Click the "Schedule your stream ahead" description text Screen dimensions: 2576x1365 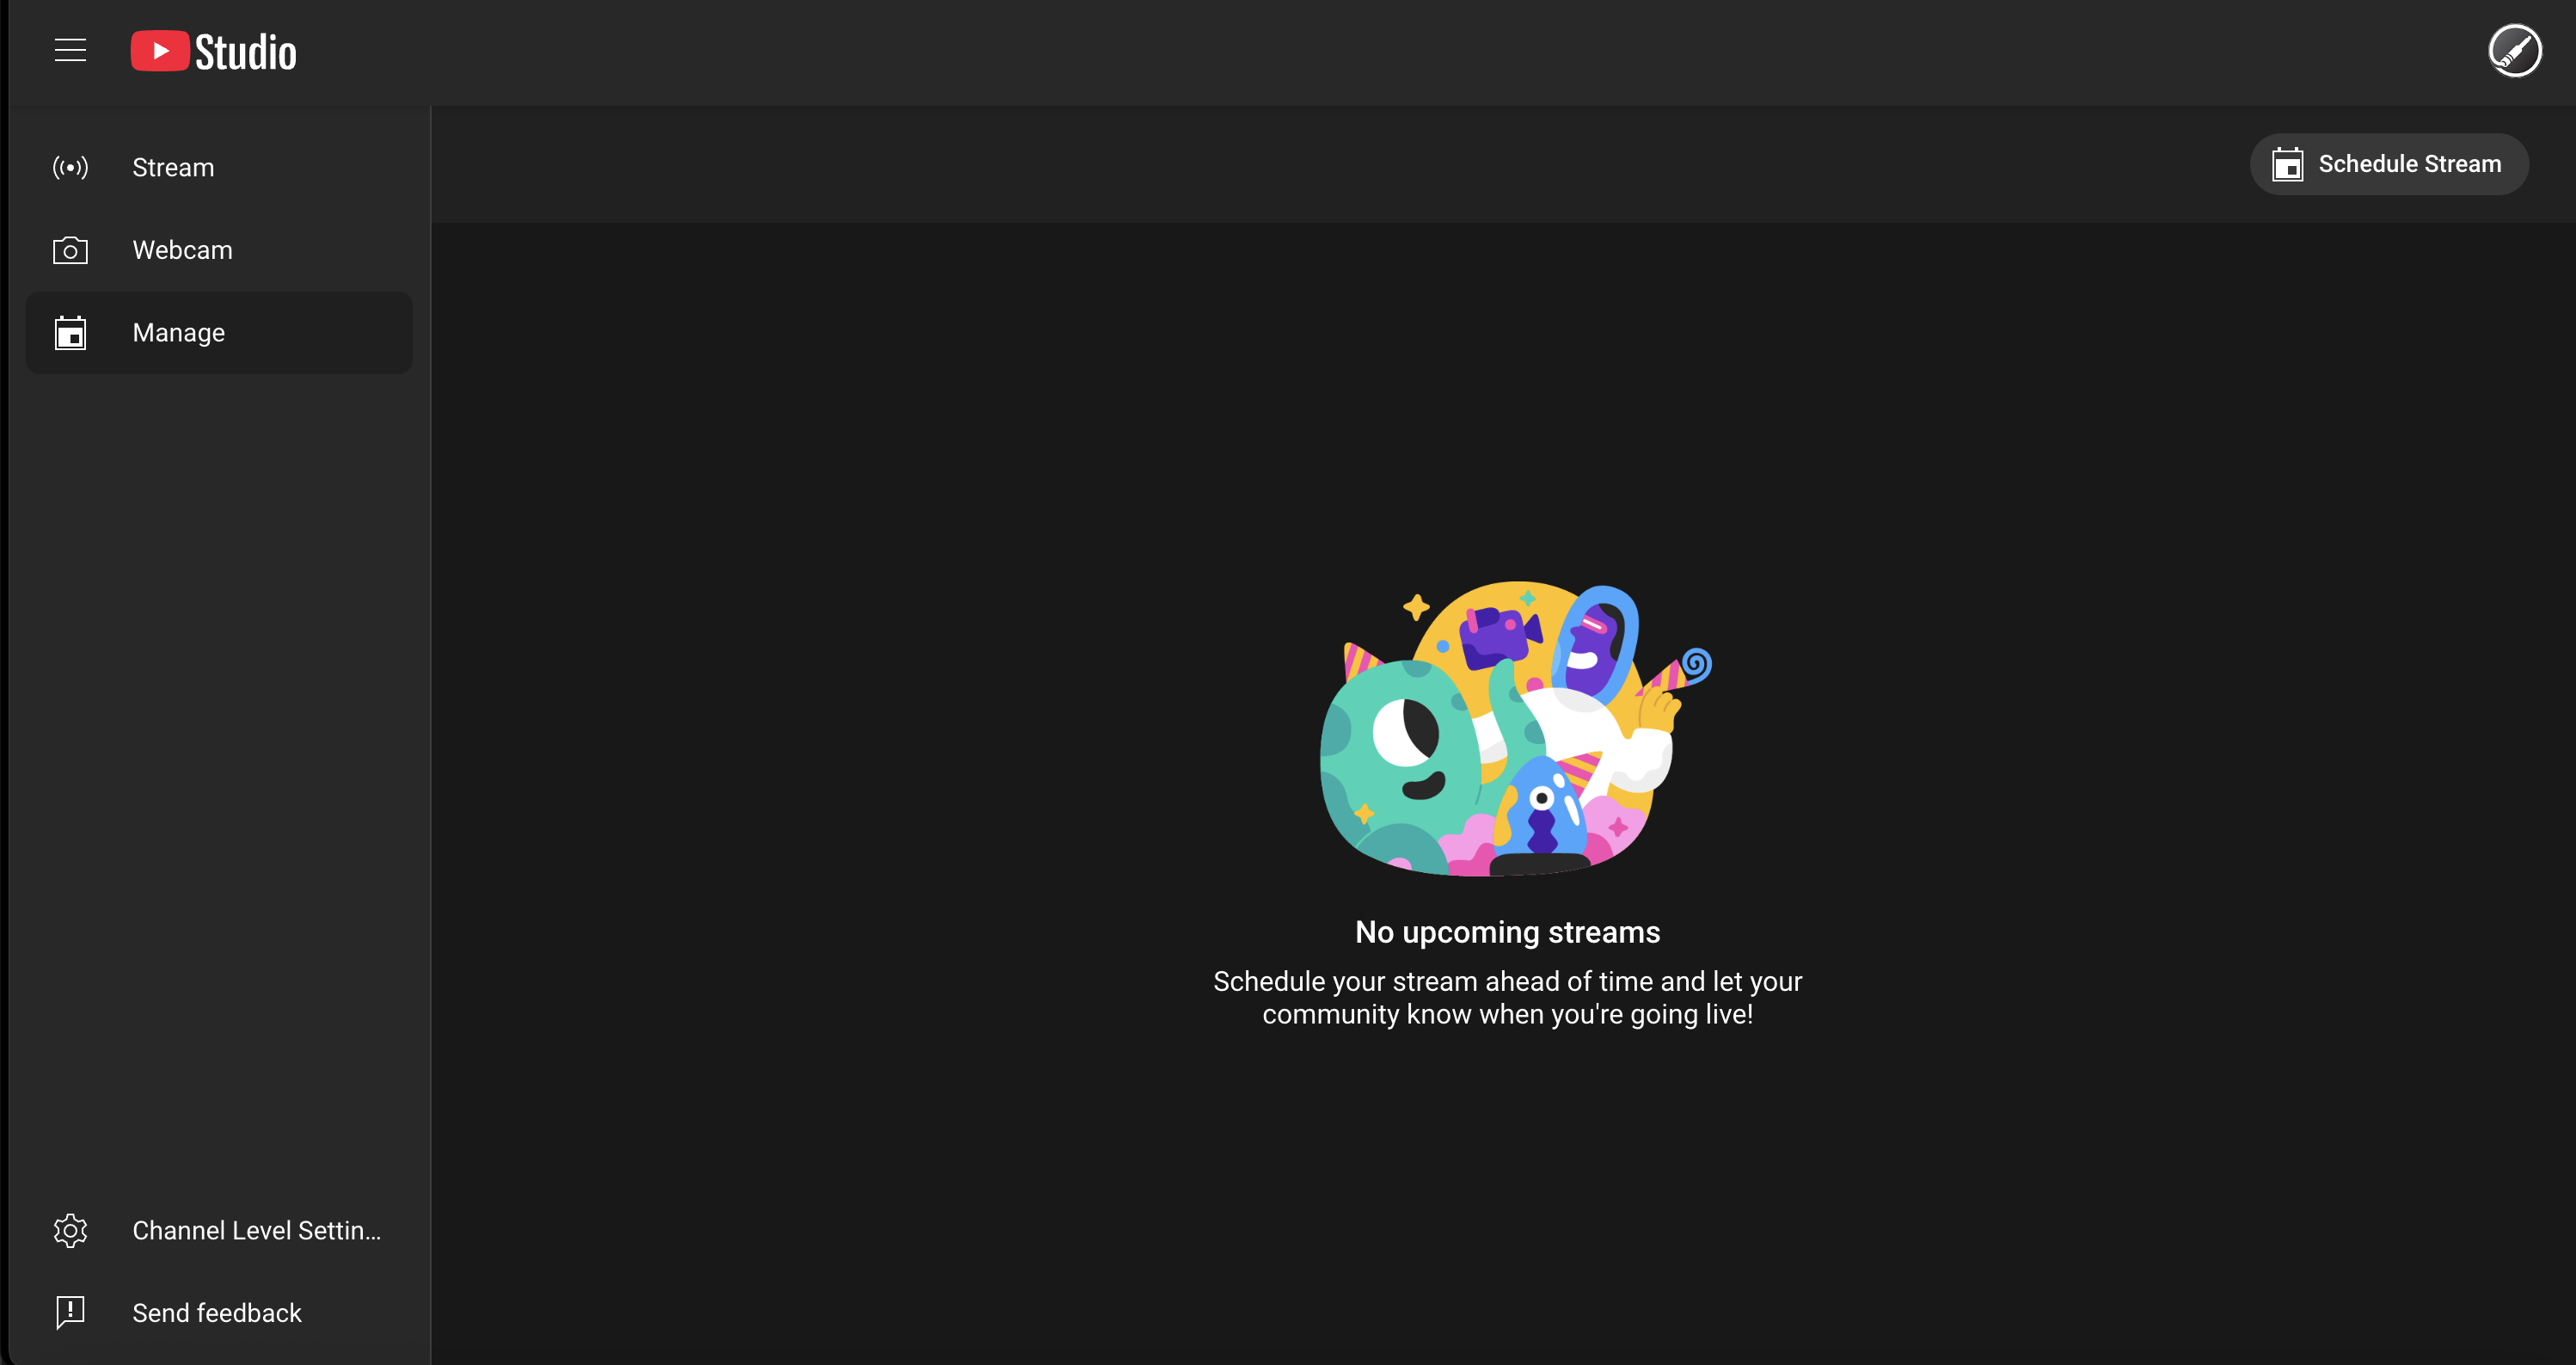(x=1507, y=997)
